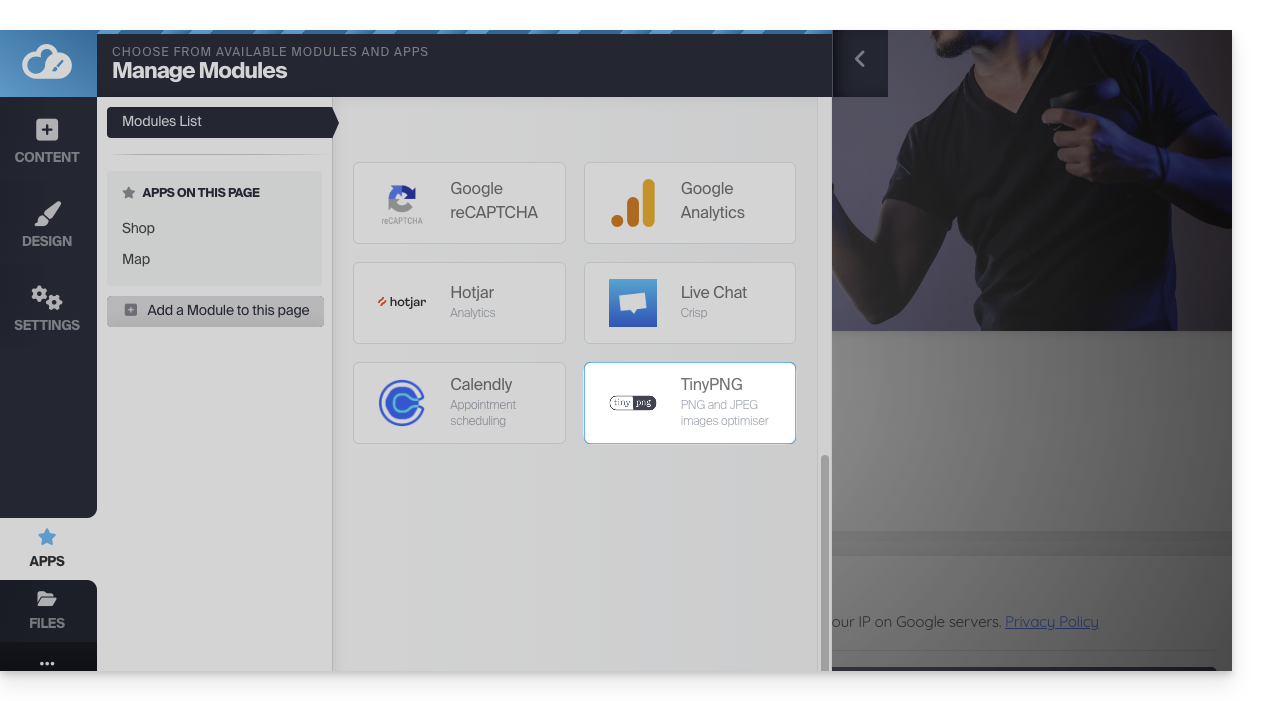
Task: Click Add a Module to this page
Action: [216, 311]
